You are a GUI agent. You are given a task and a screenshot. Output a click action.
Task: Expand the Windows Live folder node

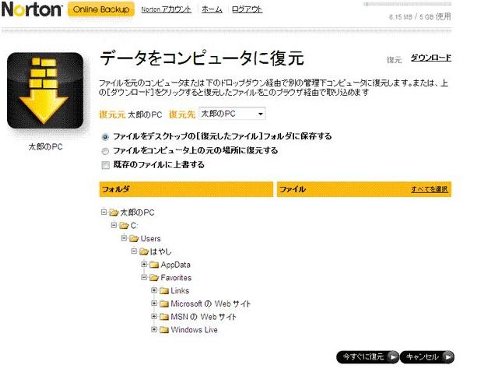click(x=154, y=329)
